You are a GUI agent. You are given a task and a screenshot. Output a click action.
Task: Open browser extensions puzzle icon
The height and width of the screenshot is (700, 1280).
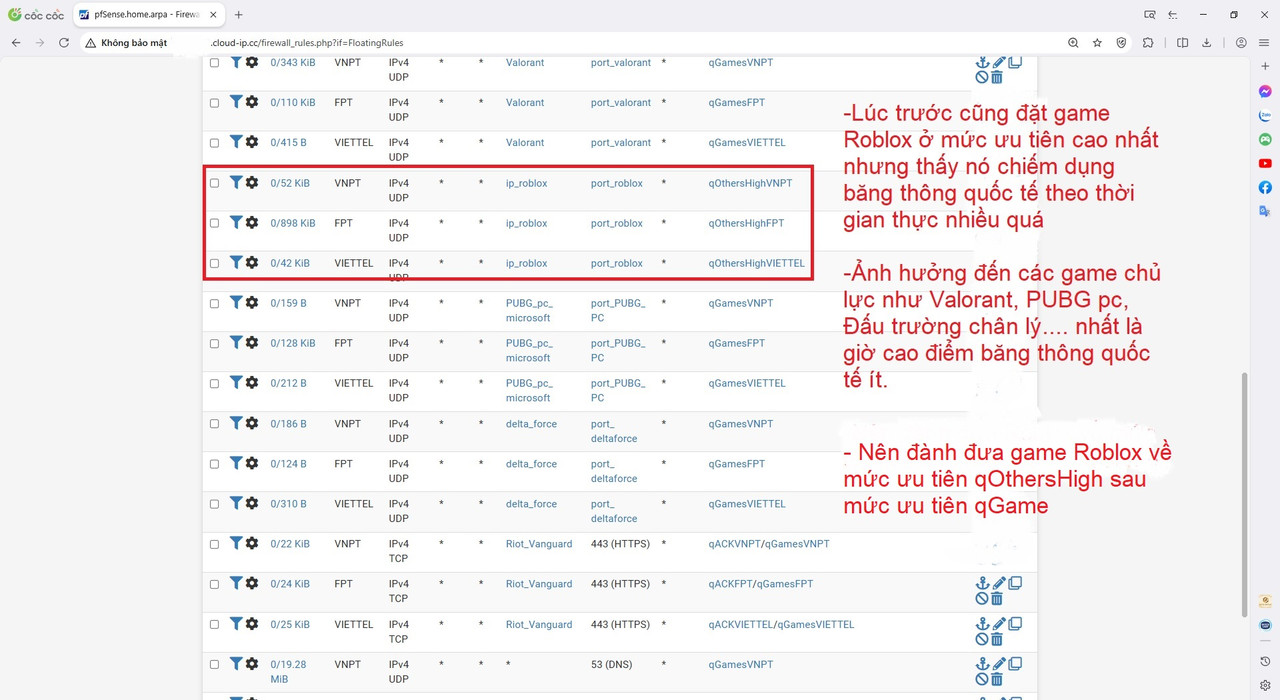(x=1148, y=43)
